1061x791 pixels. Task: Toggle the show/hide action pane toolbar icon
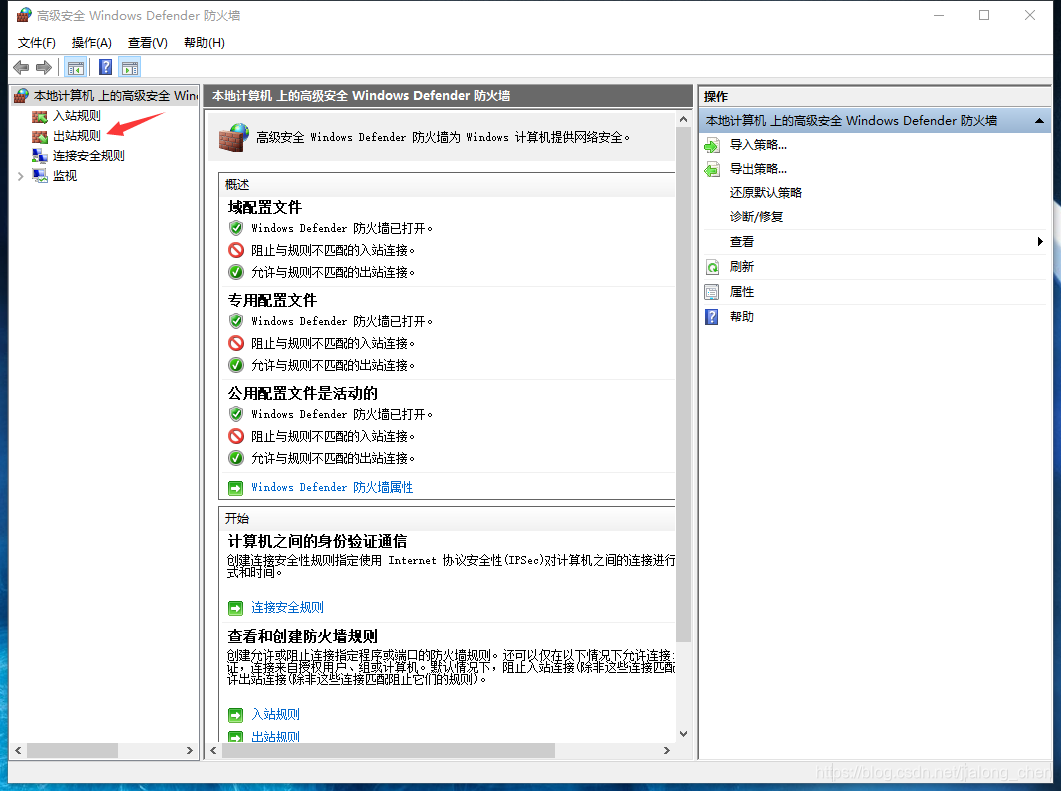(x=130, y=68)
